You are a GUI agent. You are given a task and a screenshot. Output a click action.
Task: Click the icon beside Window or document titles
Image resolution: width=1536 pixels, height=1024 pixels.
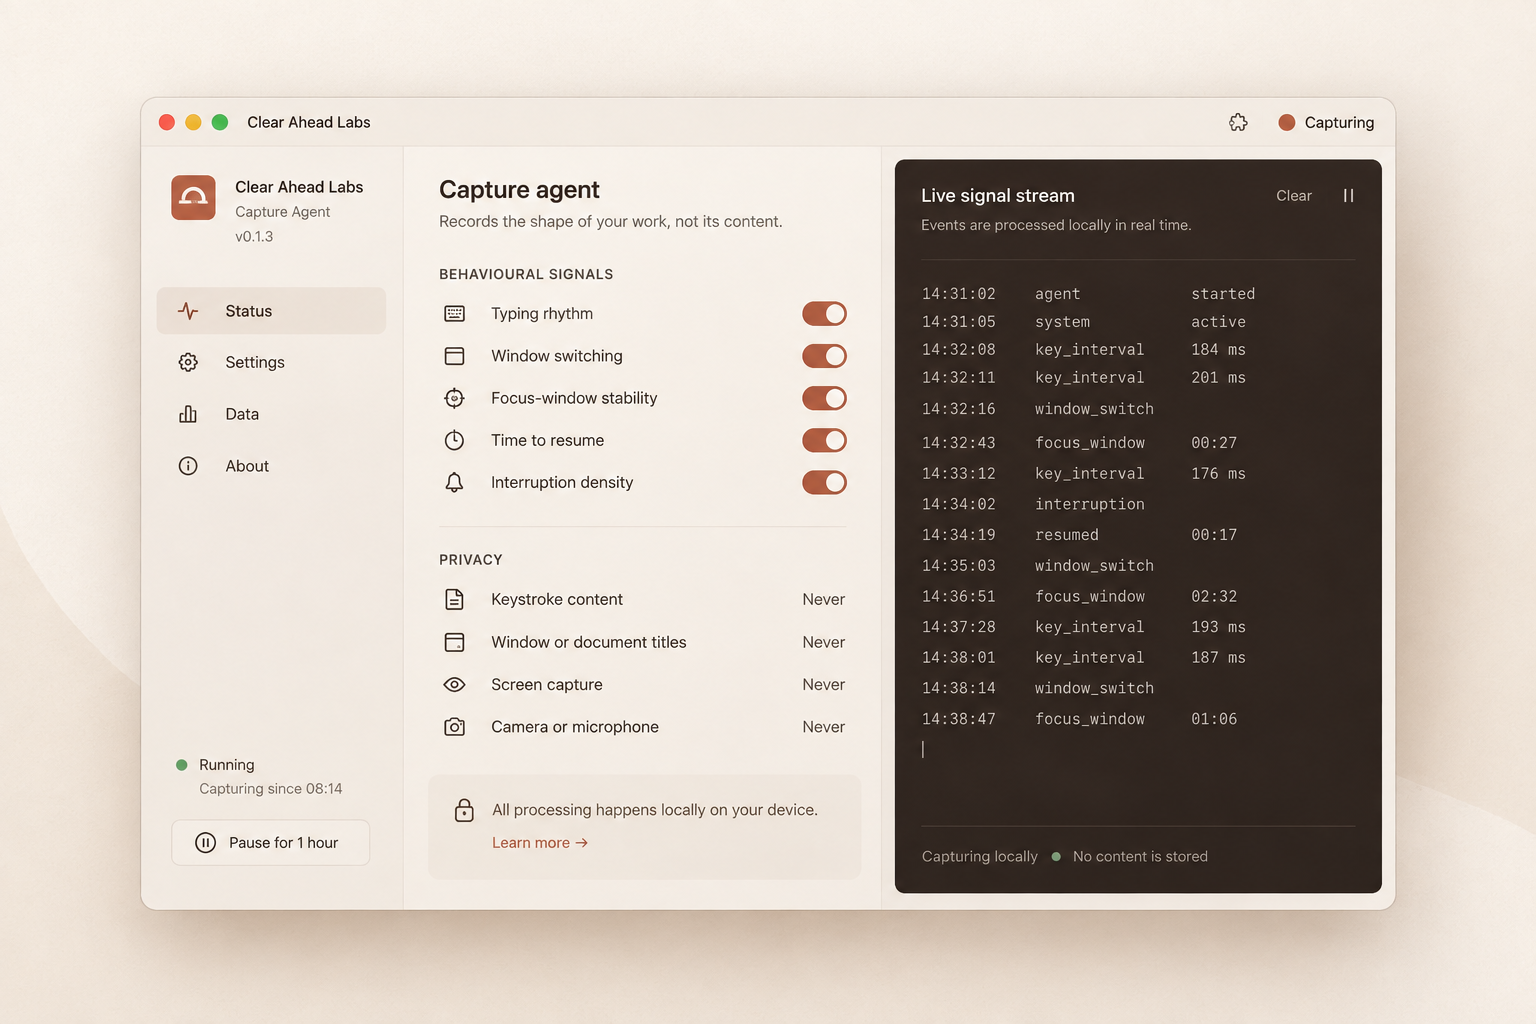454,642
